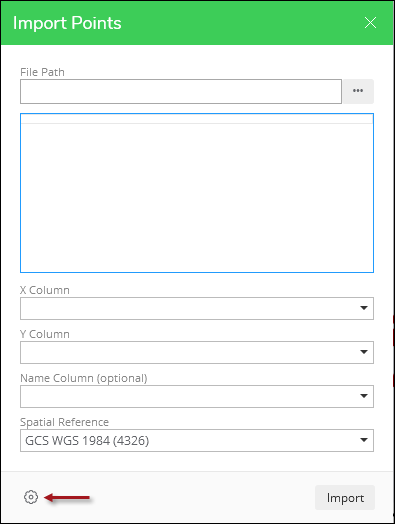Open the X Column dropdown
The image size is (395, 524).
[197, 308]
